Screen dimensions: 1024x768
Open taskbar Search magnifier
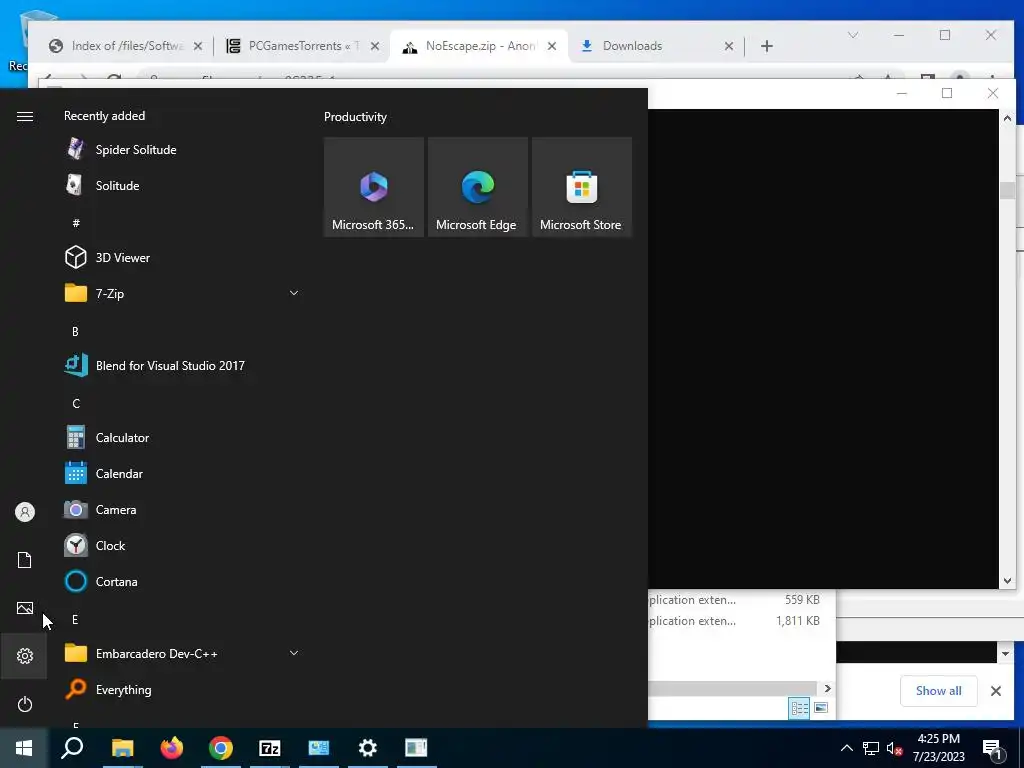pyautogui.click(x=72, y=748)
